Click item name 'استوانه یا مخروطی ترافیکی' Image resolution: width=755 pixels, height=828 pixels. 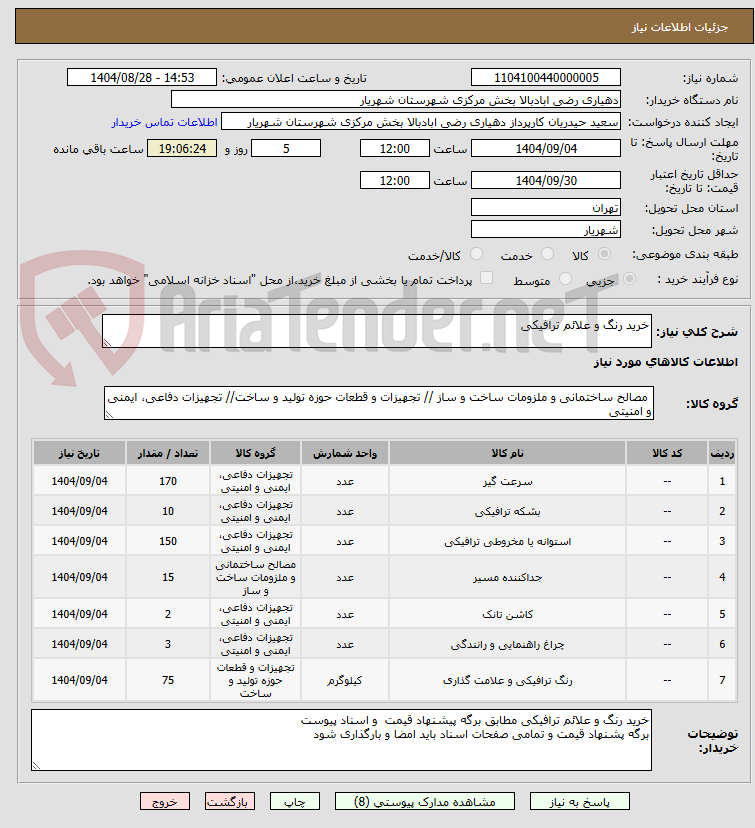pyautogui.click(x=507, y=541)
